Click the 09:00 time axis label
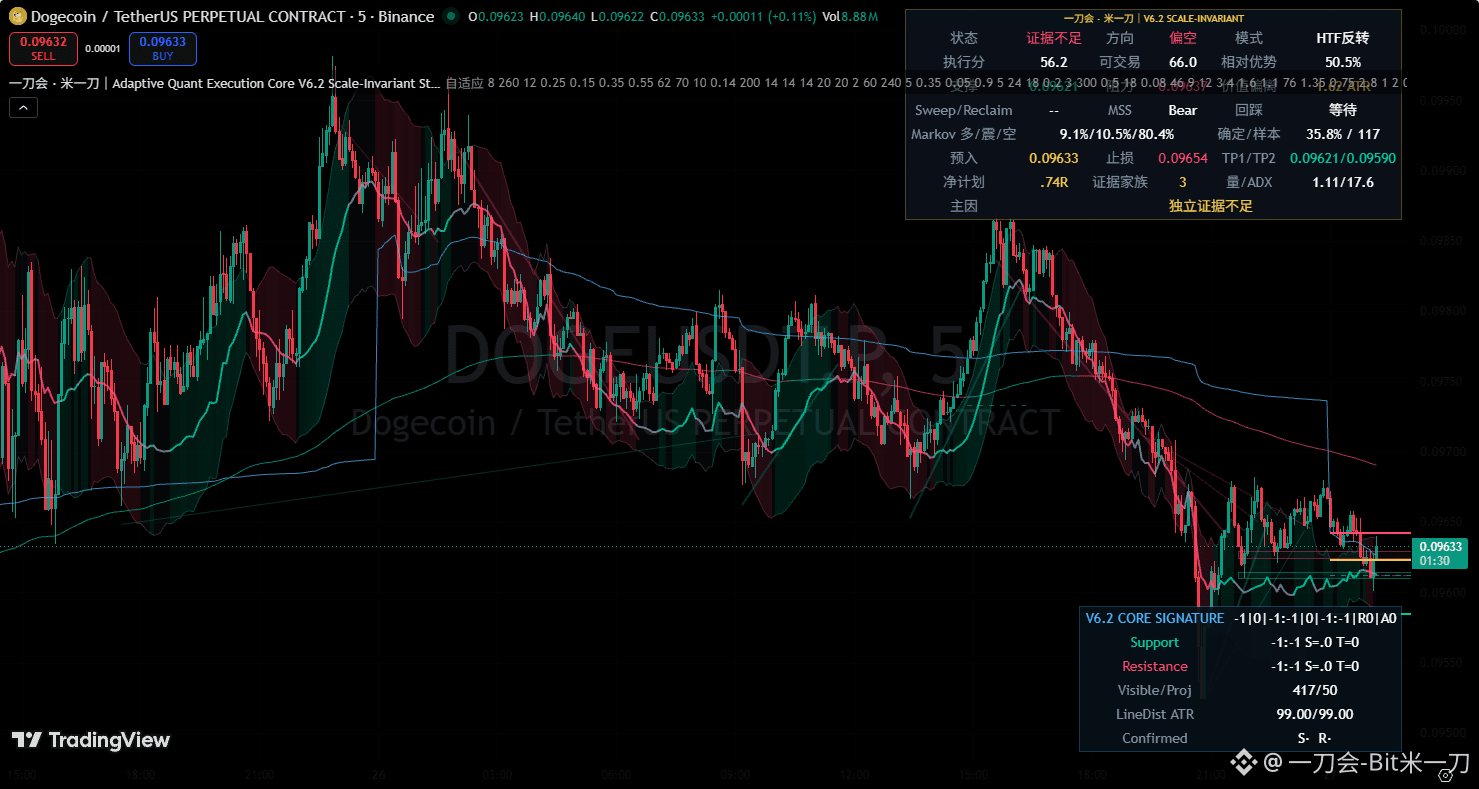The image size is (1479, 789). 736,775
